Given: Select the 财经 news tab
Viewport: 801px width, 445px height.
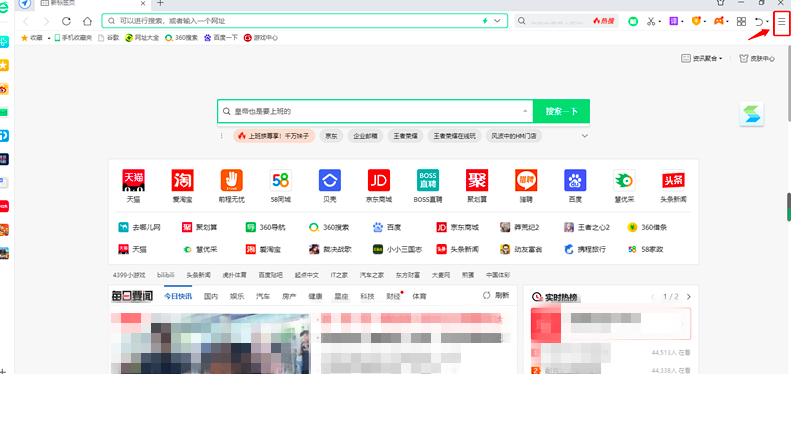Looking at the screenshot, I should pos(393,296).
